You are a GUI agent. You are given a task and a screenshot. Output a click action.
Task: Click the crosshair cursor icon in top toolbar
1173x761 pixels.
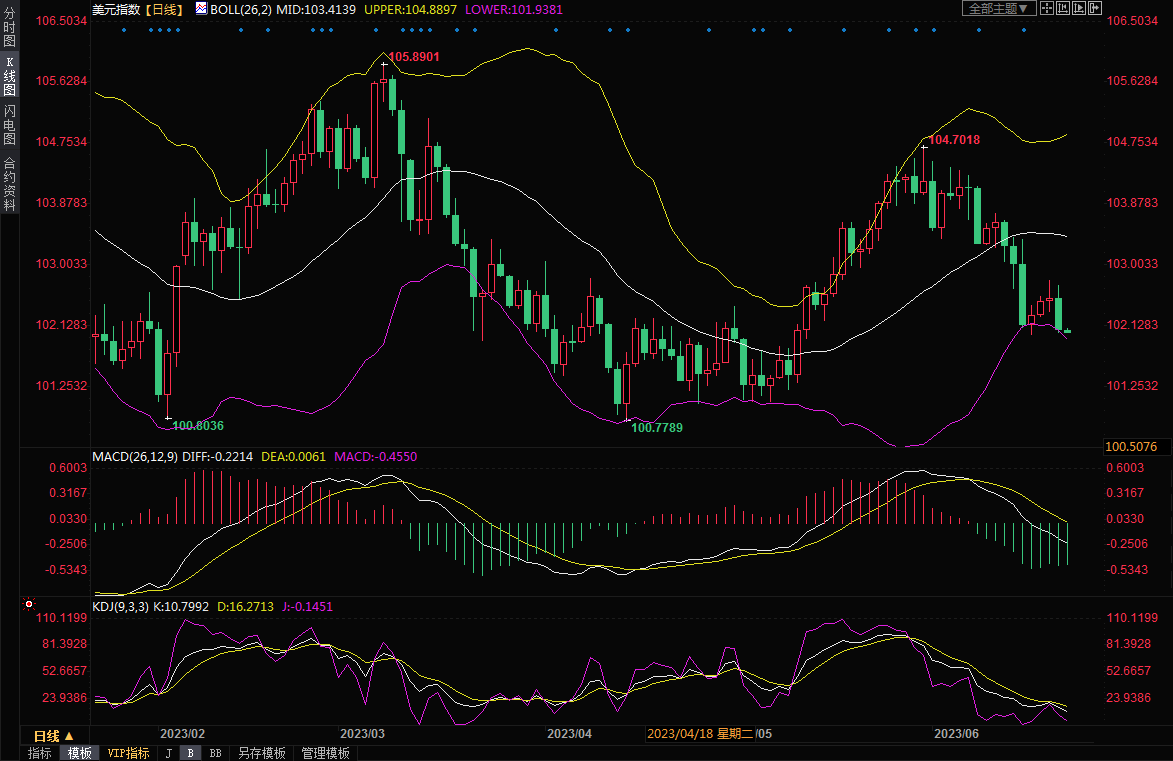click(x=1045, y=8)
